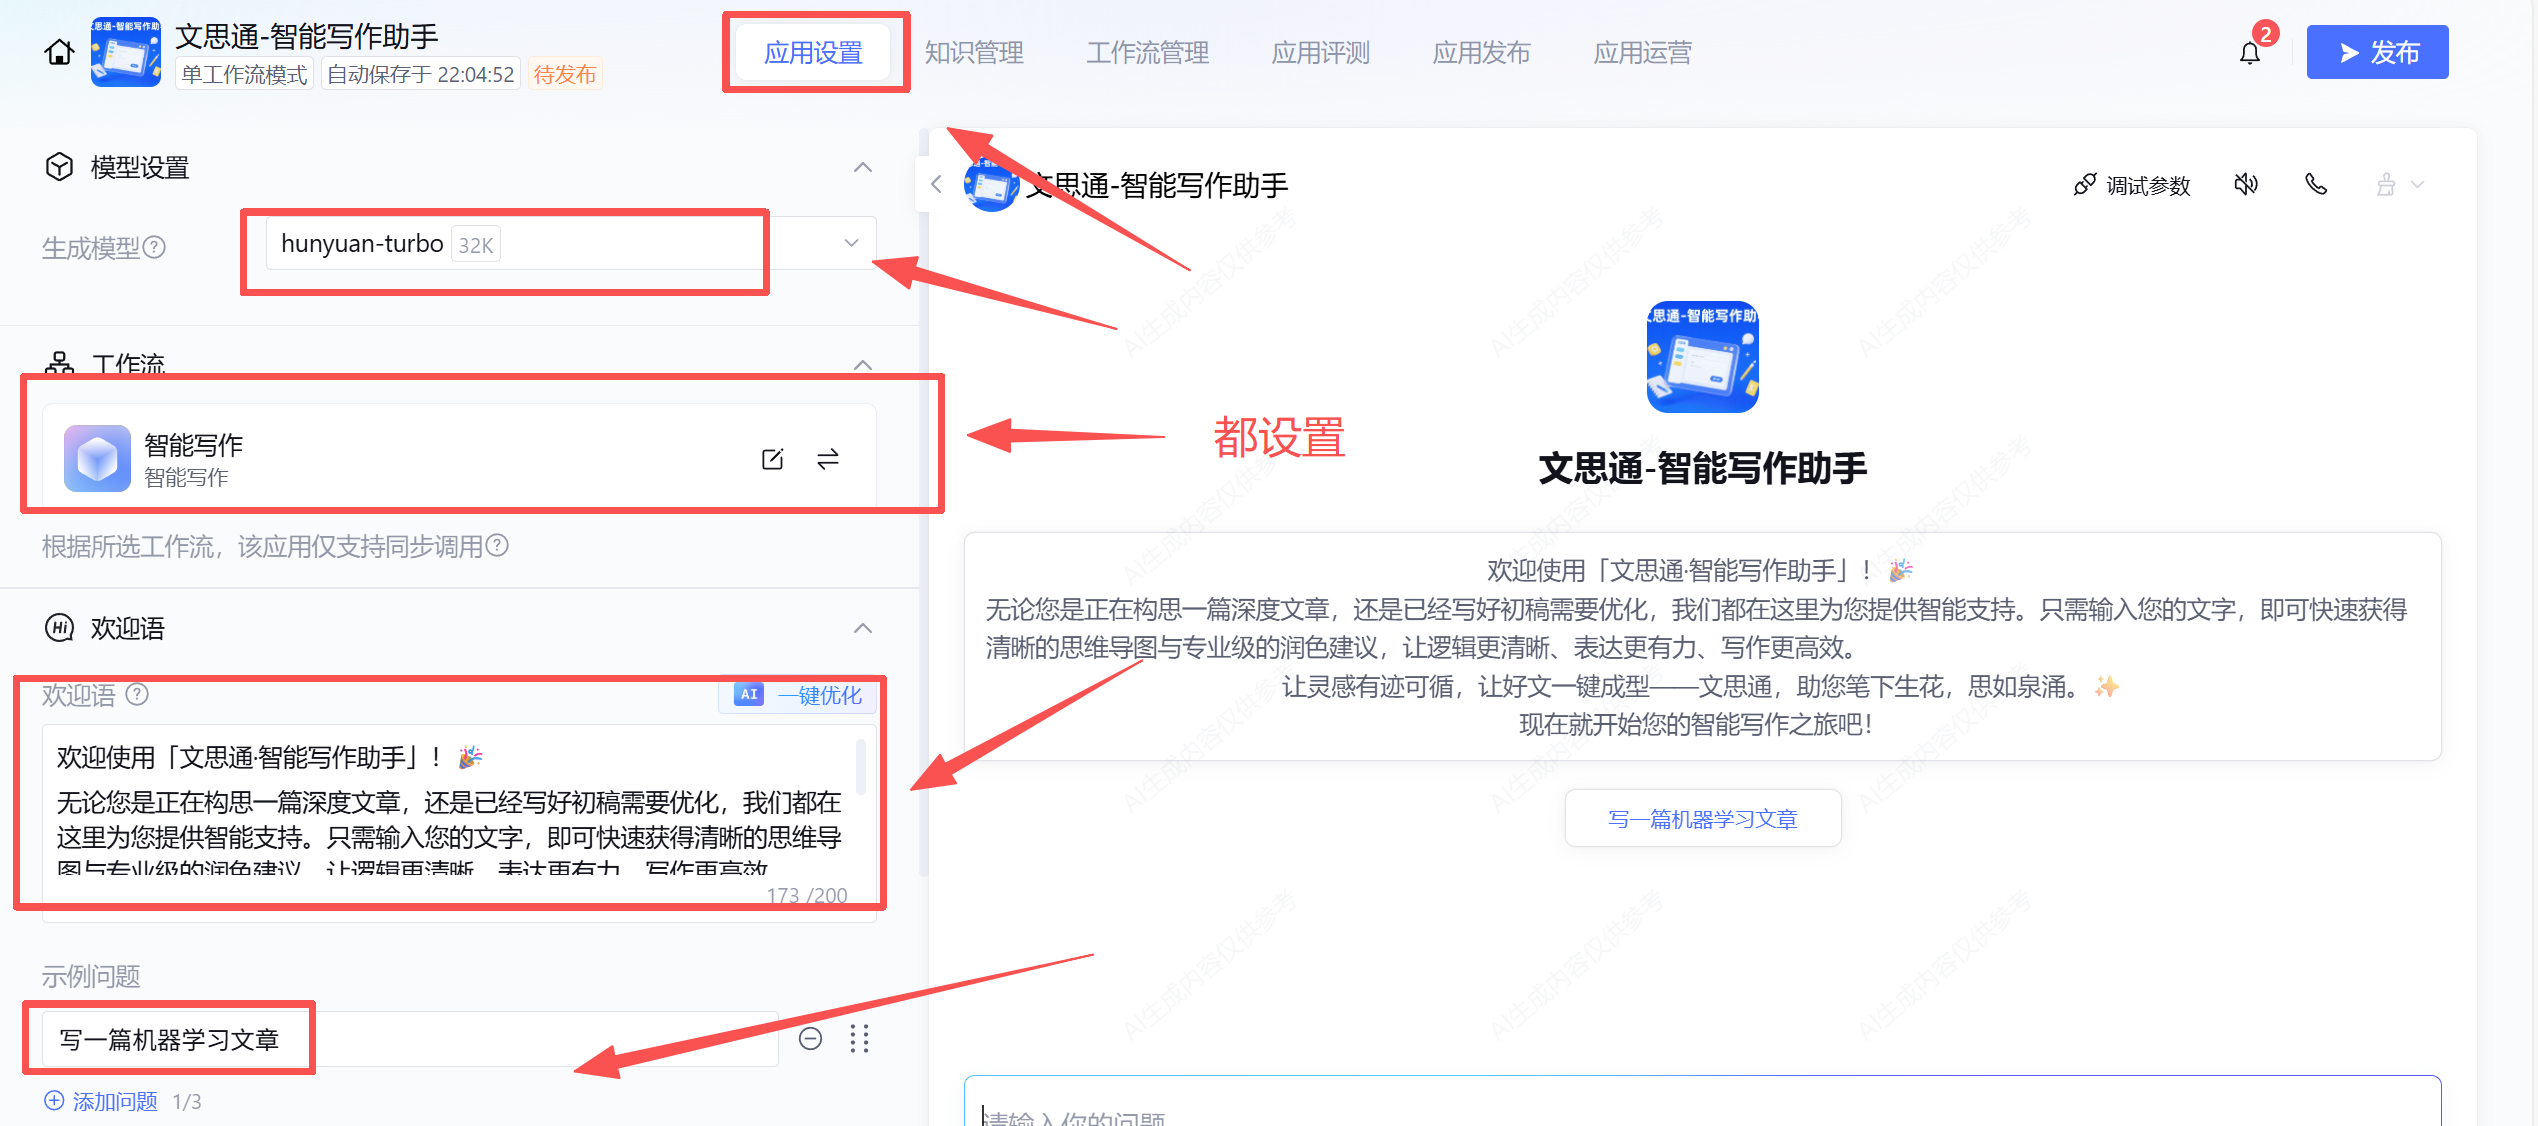This screenshot has height=1126, width=2538.
Task: Click the 写一篇机器学习文章 example question field
Action: tap(410, 1039)
